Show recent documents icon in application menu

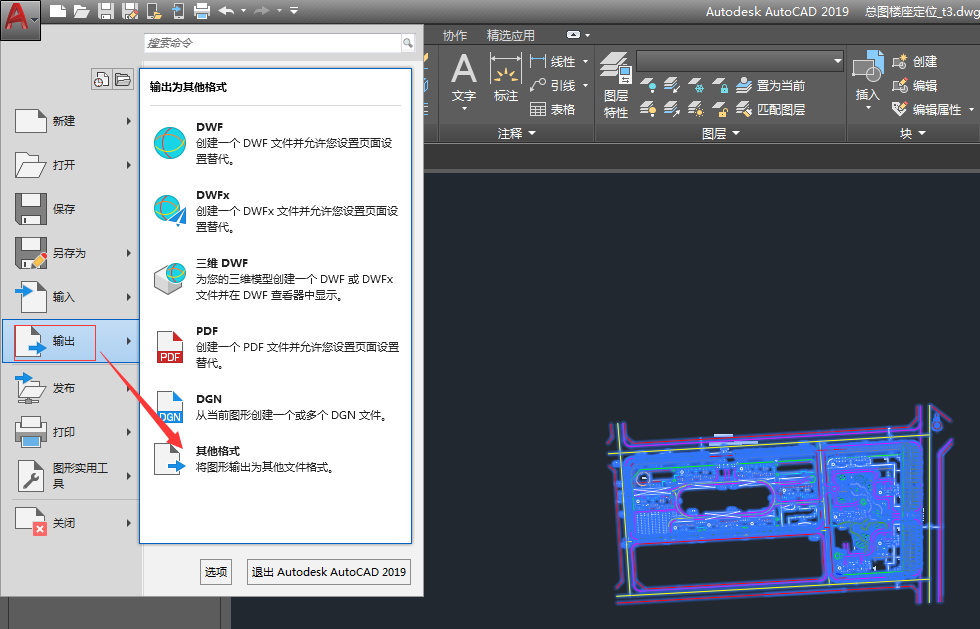point(101,79)
